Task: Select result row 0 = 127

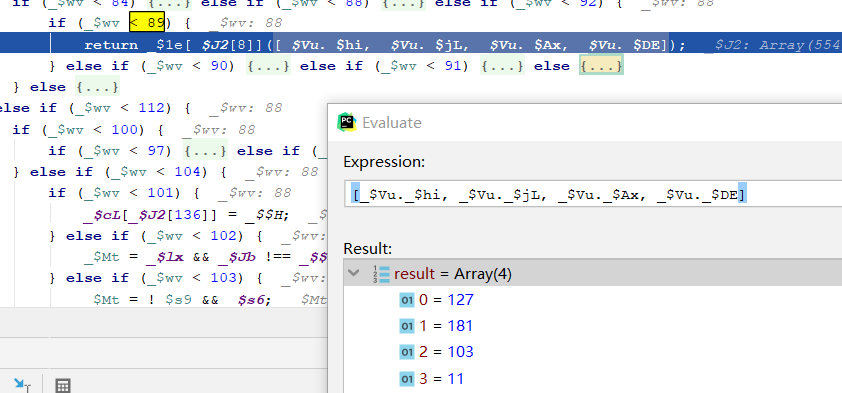Action: [593, 299]
